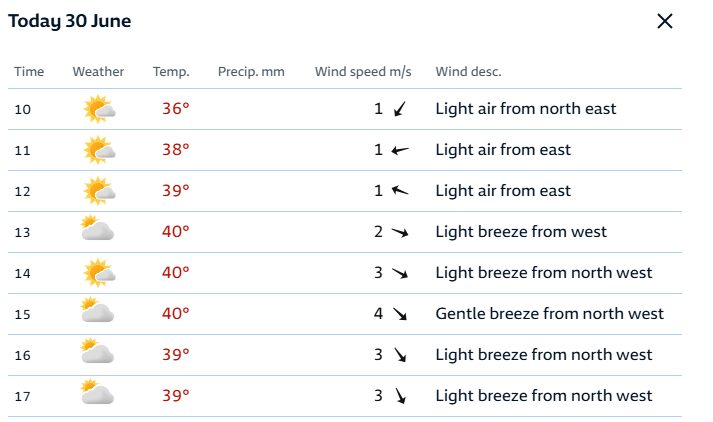The height and width of the screenshot is (422, 713).
Task: Click the weather icon for hour 12
Action: (99, 191)
